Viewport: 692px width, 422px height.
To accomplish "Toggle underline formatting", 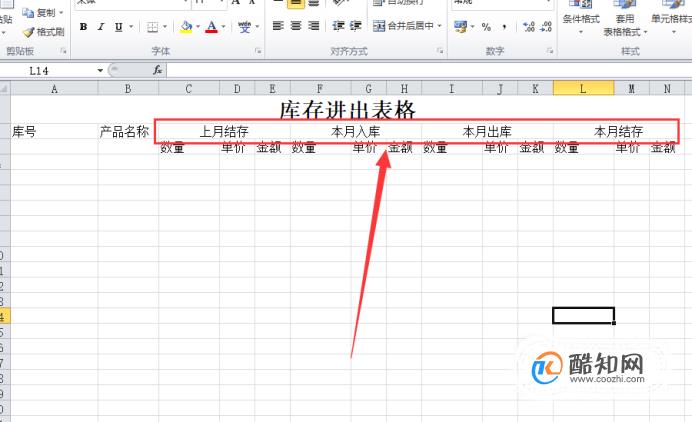I will click(x=118, y=27).
